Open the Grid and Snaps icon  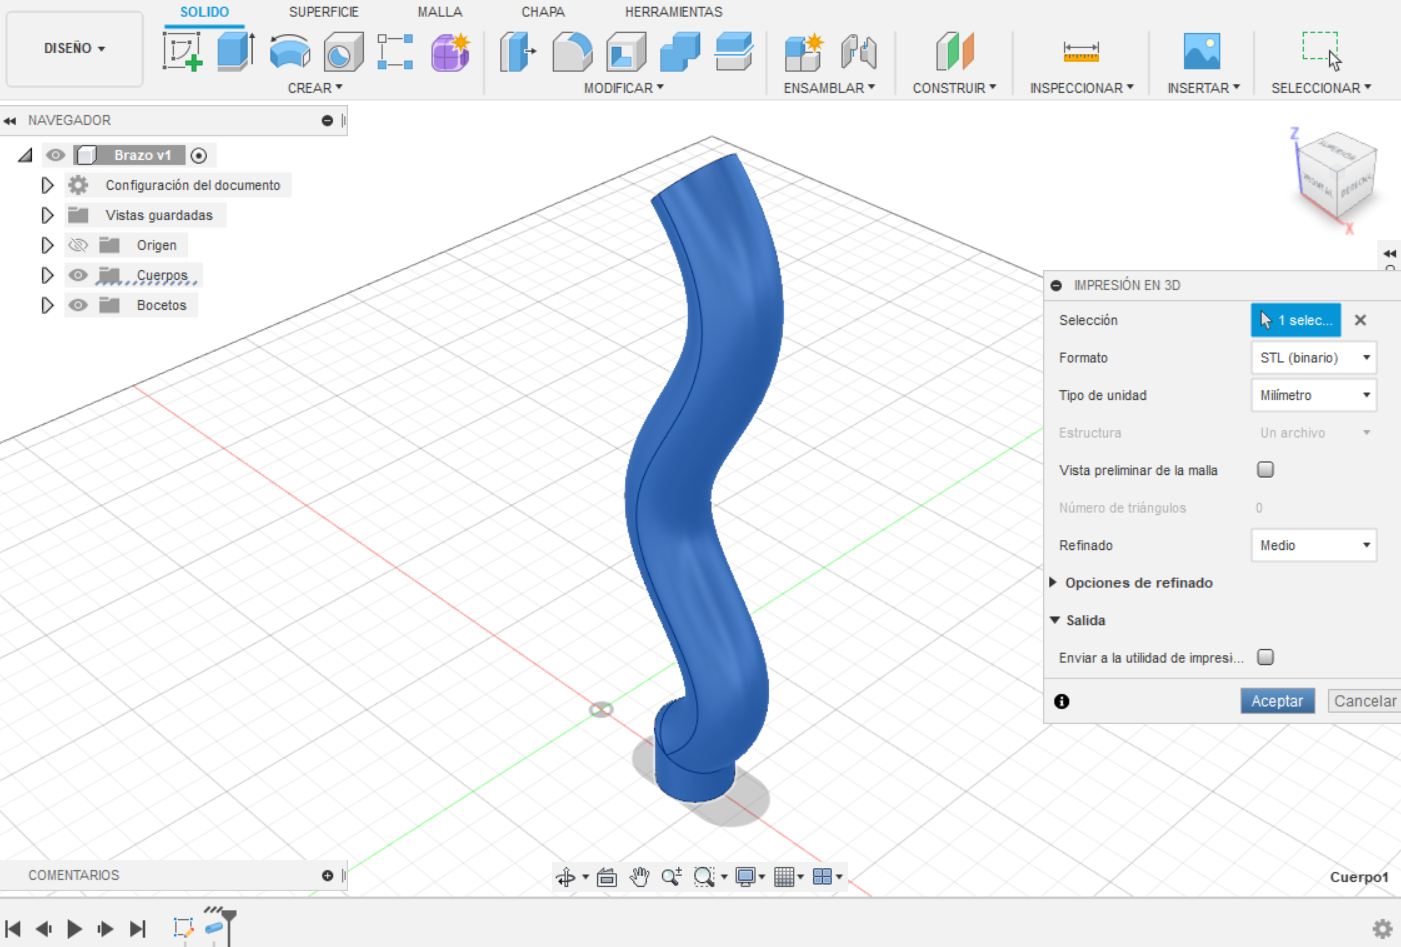[x=784, y=877]
